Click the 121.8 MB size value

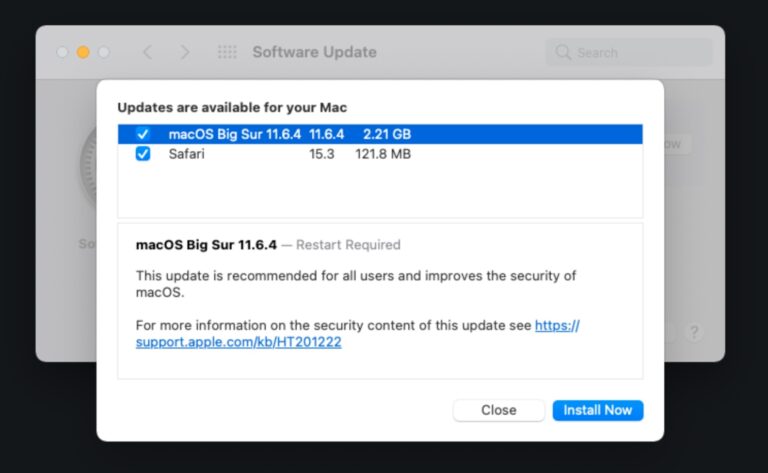point(383,154)
